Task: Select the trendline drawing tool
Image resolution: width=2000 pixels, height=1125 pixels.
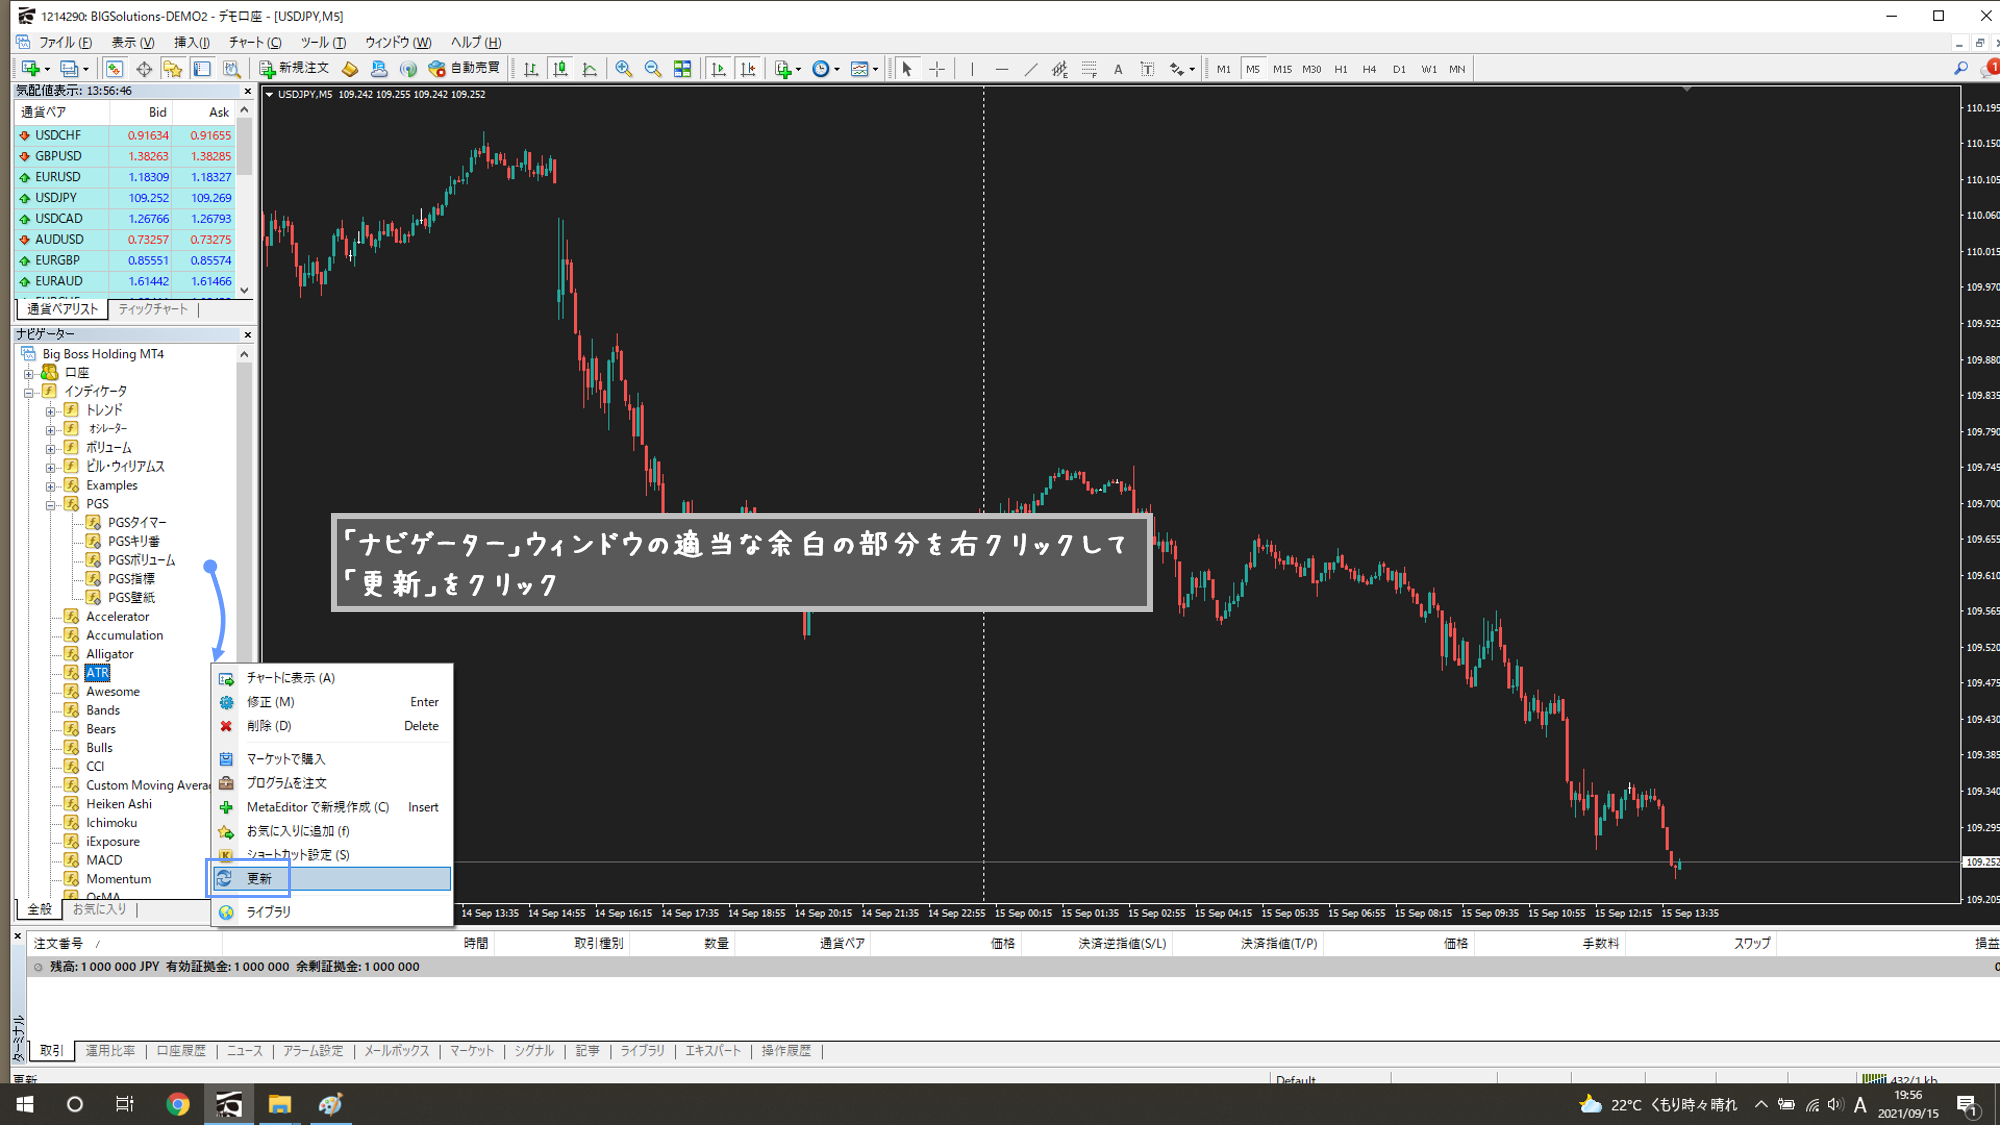Action: (1031, 69)
